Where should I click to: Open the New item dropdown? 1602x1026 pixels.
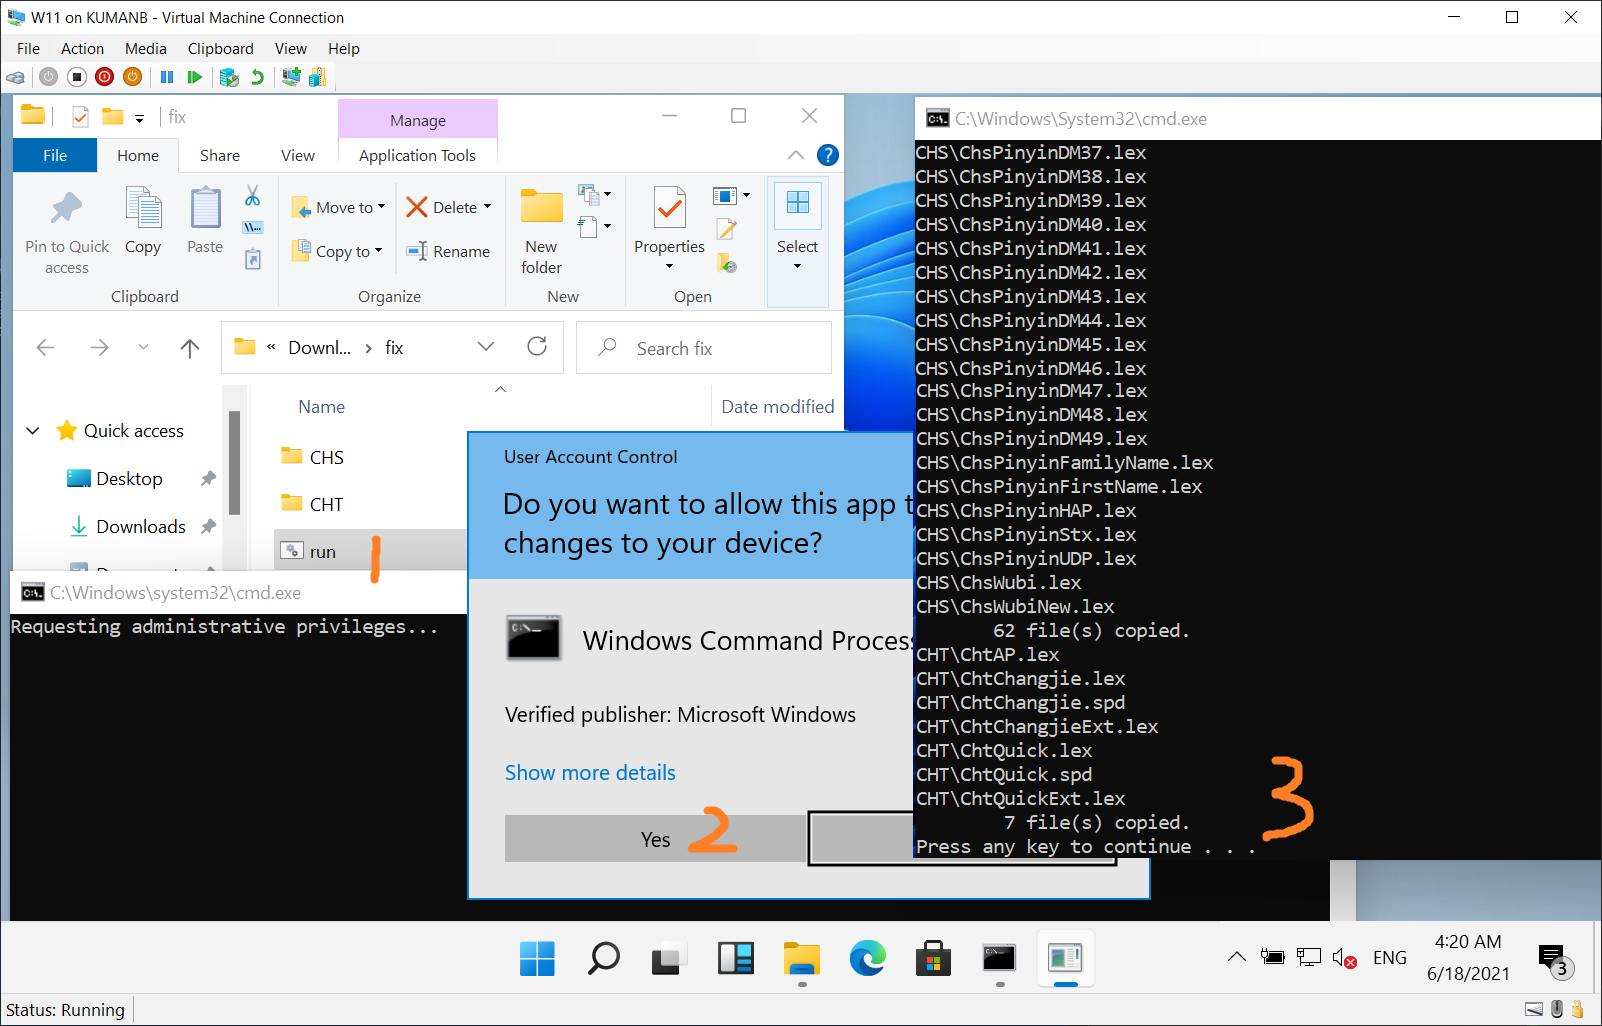click(x=606, y=195)
